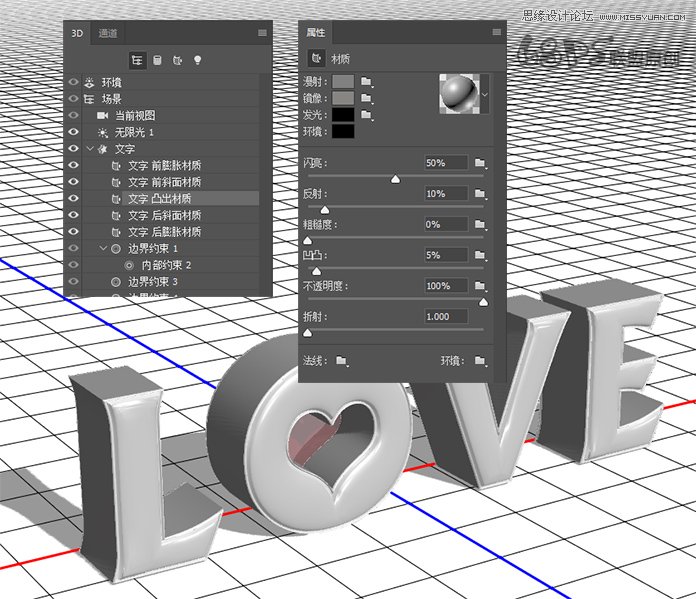Click the 不透明度 100% value field
Viewport: 696px width, 599px height.
coord(446,286)
